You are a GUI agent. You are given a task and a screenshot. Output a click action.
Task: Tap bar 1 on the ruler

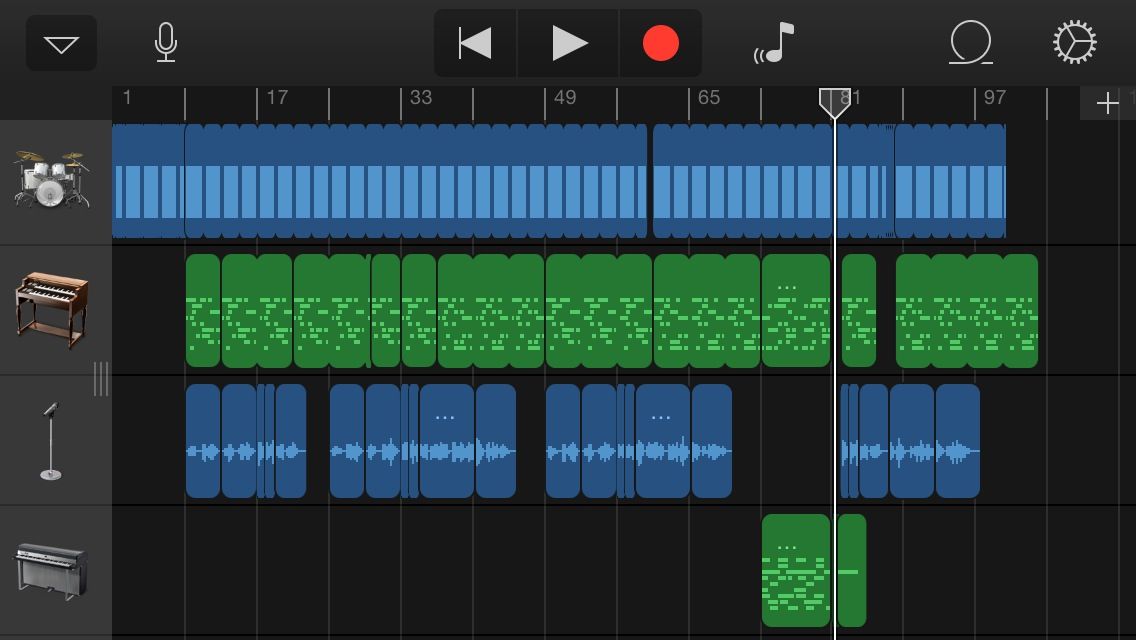tap(127, 97)
